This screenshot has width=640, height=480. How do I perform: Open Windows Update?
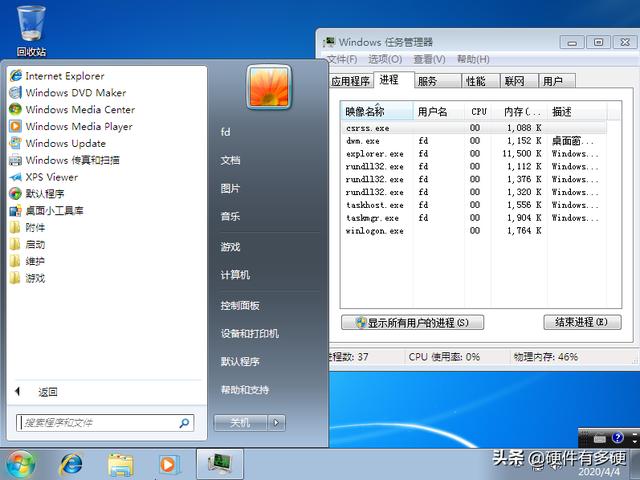[58, 143]
